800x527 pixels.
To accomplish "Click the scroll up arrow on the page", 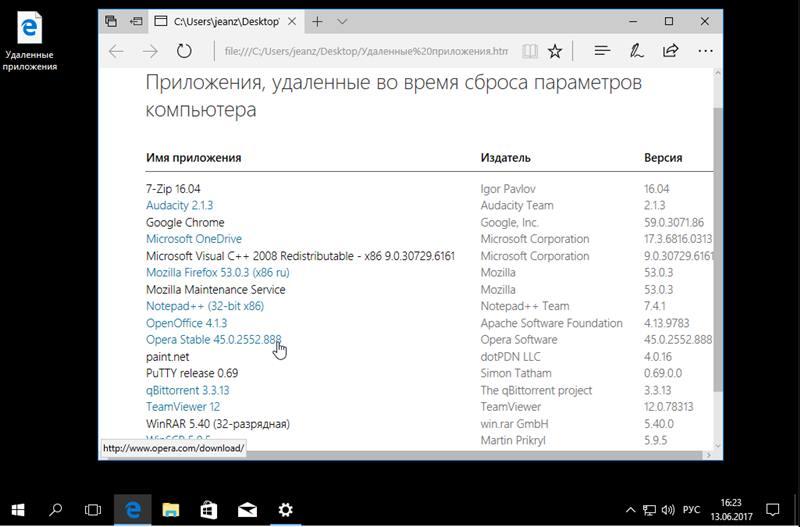I will (718, 74).
